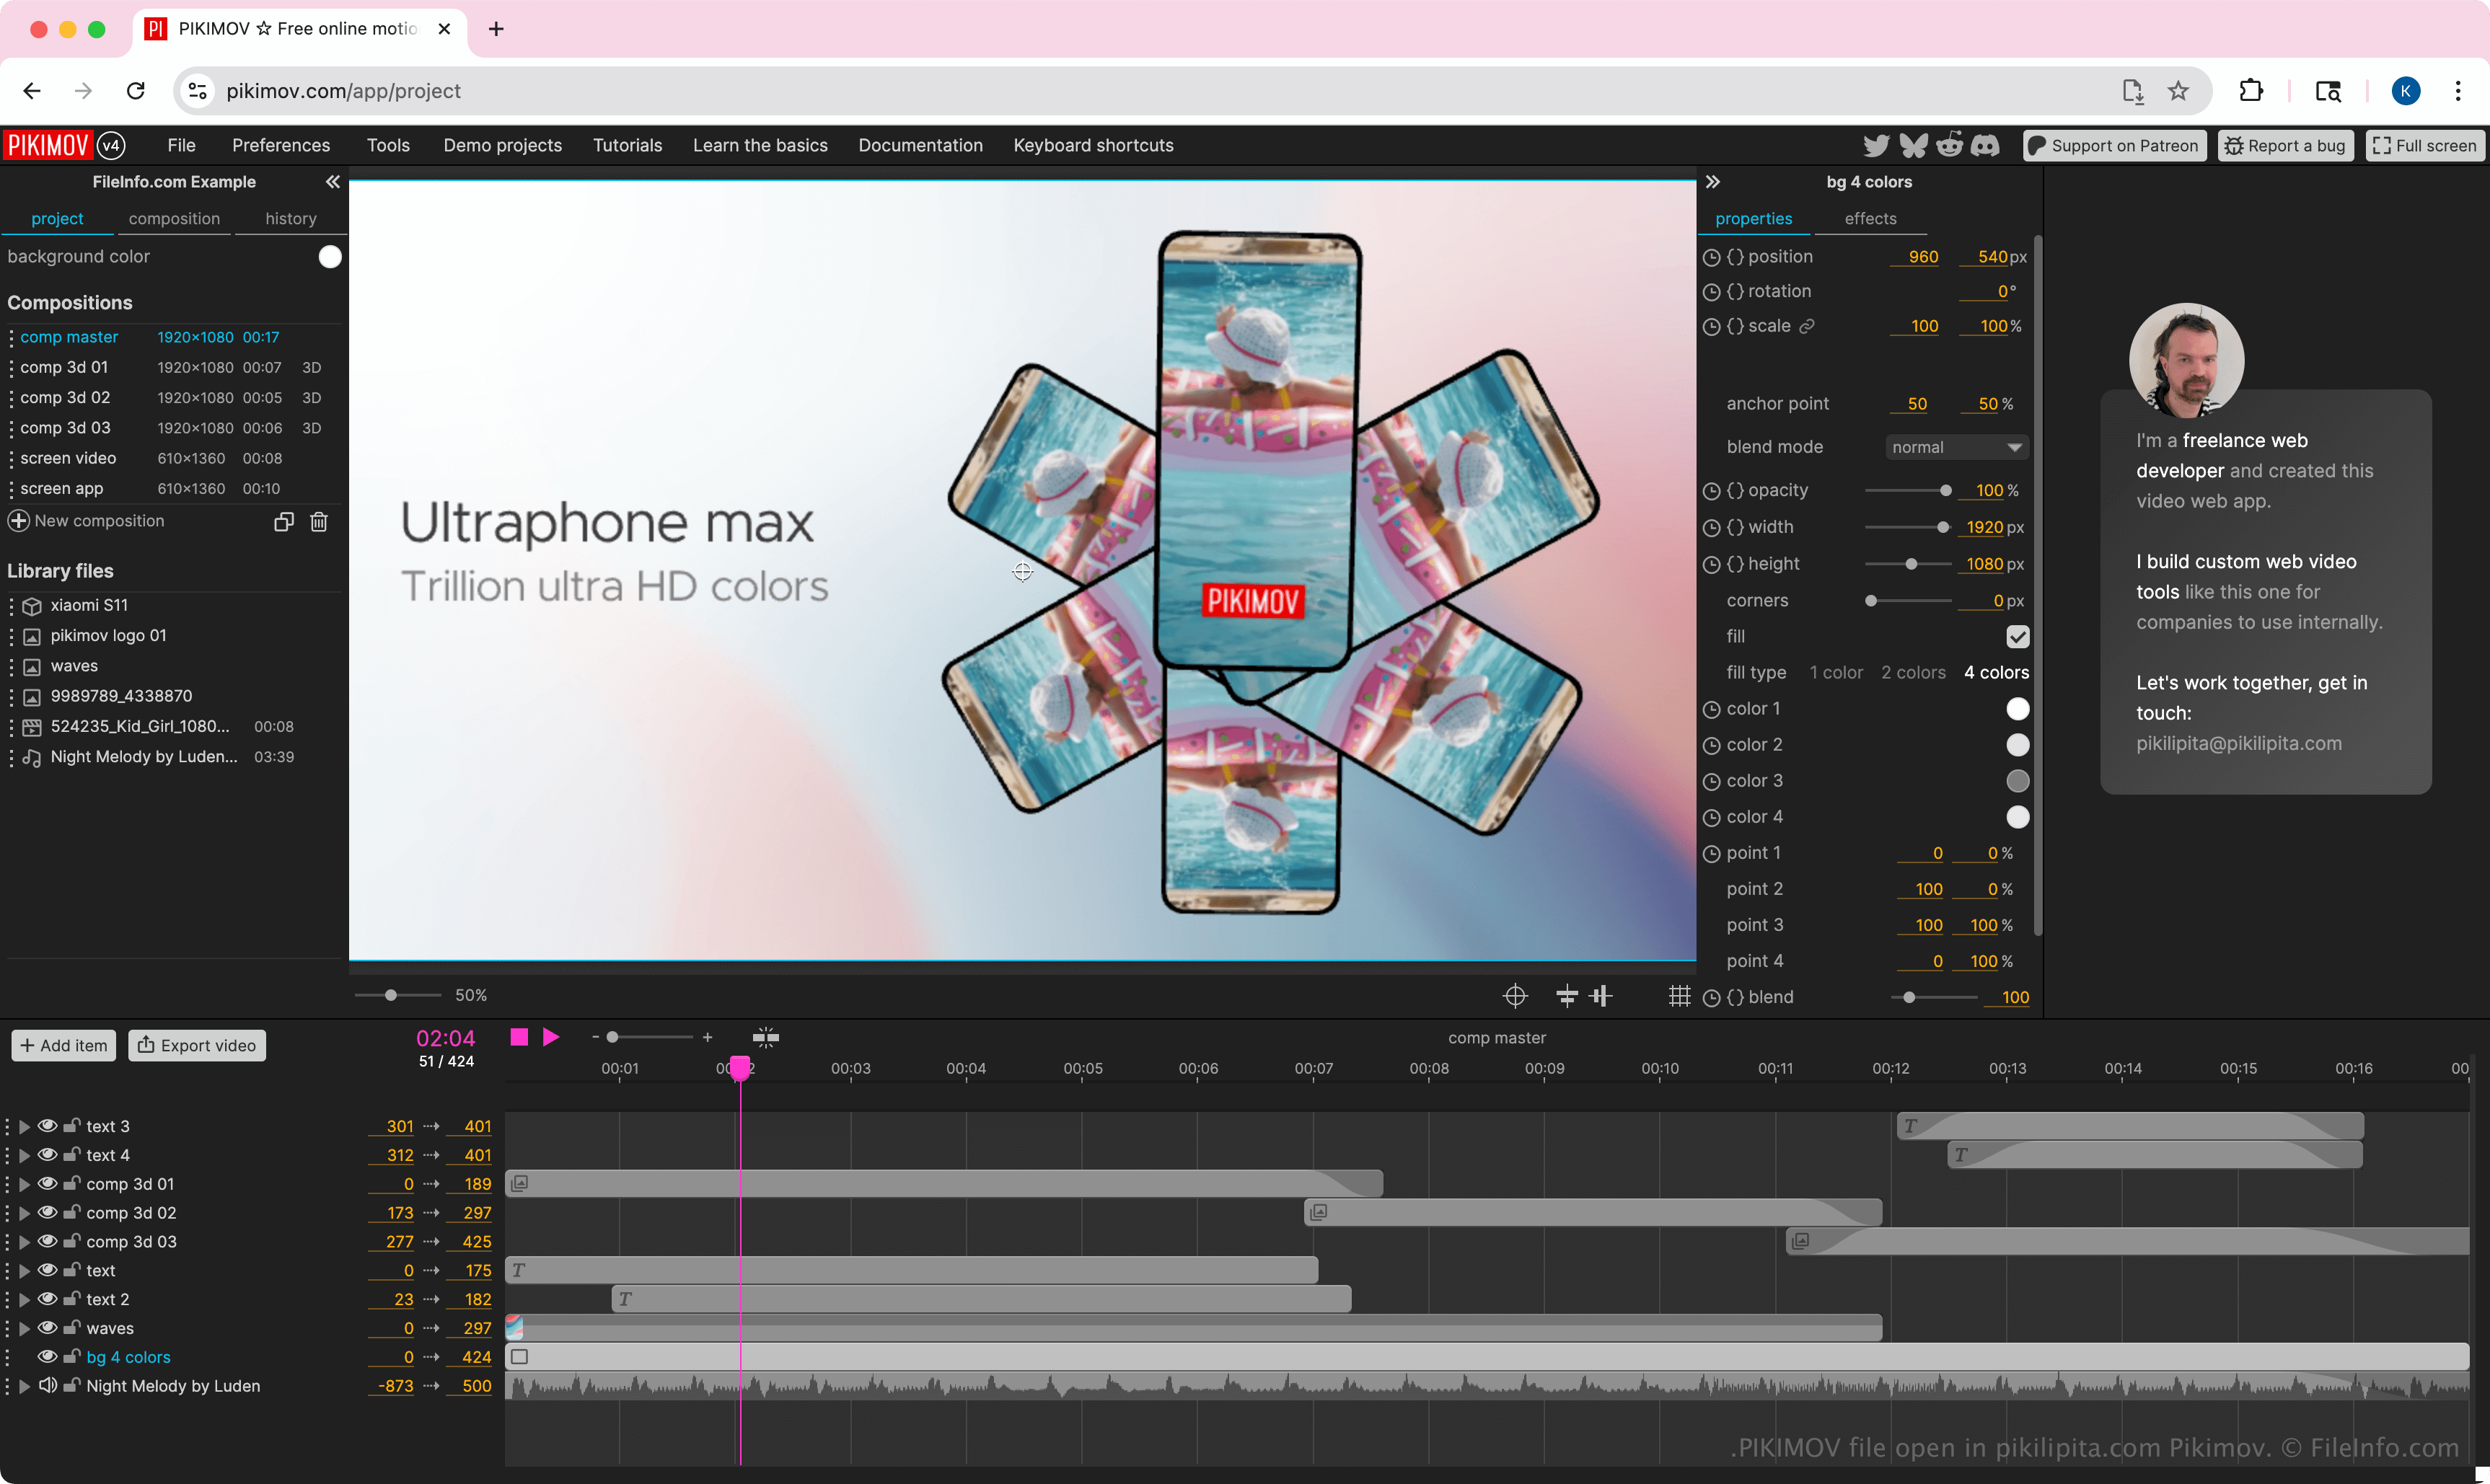Open the Twitter link icon
This screenshot has width=2490, height=1484.
coord(1877,146)
